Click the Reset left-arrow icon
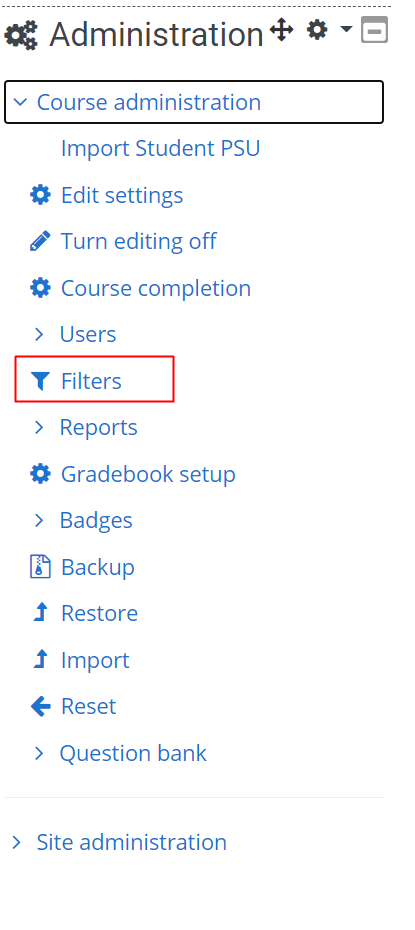This screenshot has height=930, width=415. coord(40,706)
